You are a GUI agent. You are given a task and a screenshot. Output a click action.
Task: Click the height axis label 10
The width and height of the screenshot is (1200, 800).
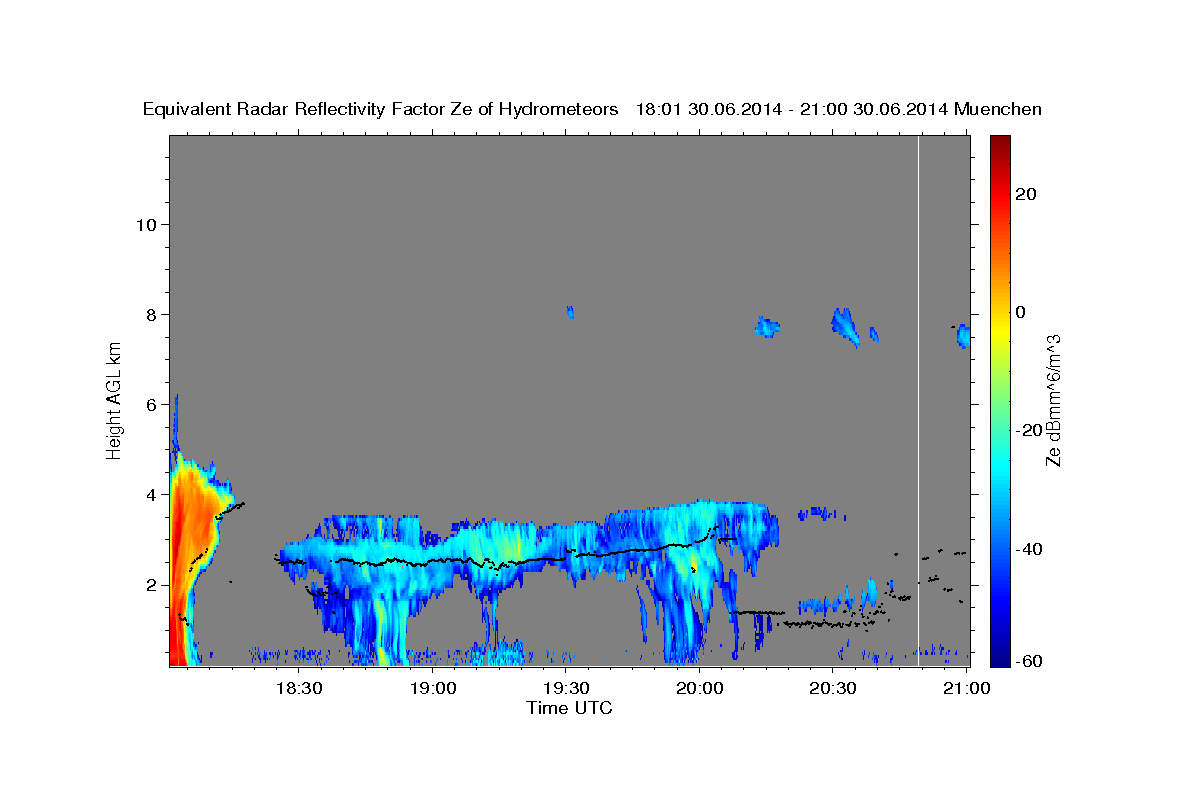[x=145, y=224]
